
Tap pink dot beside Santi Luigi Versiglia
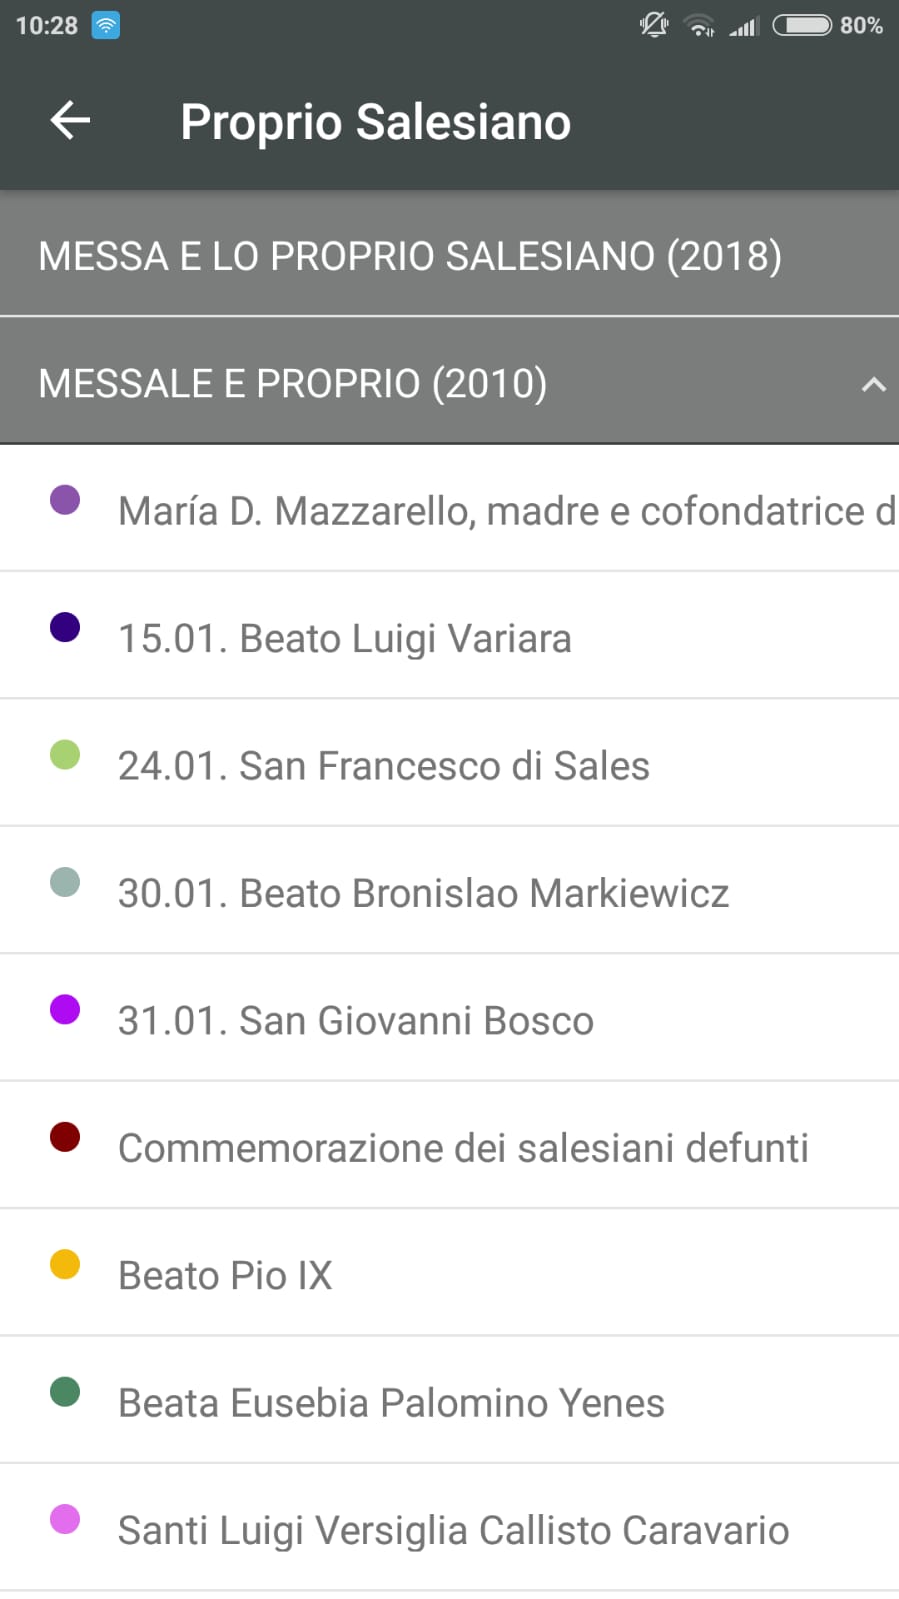pos(65,1519)
